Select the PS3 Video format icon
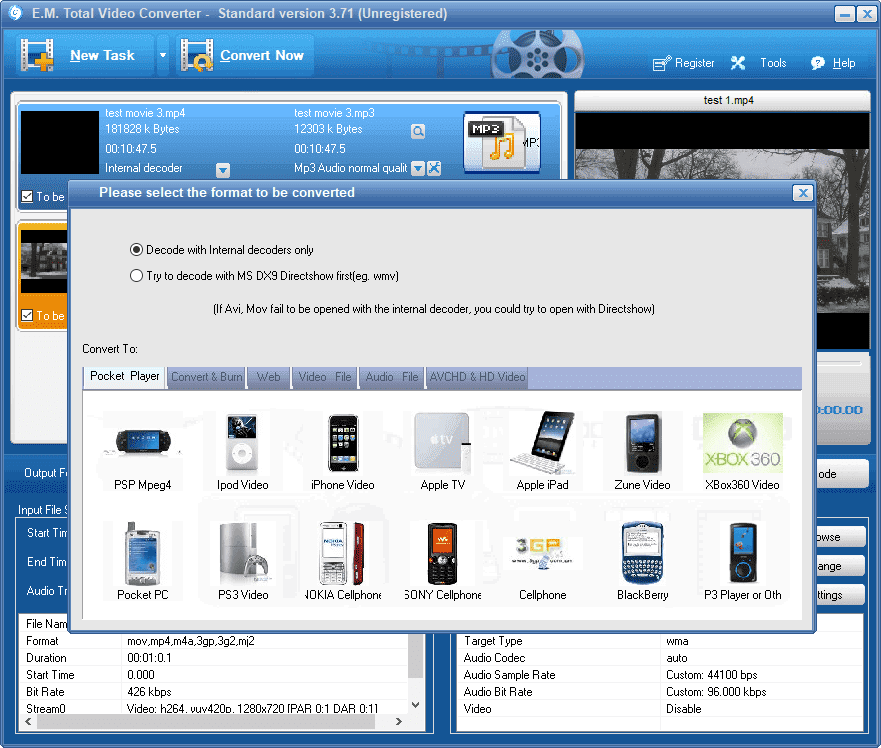 [x=243, y=554]
